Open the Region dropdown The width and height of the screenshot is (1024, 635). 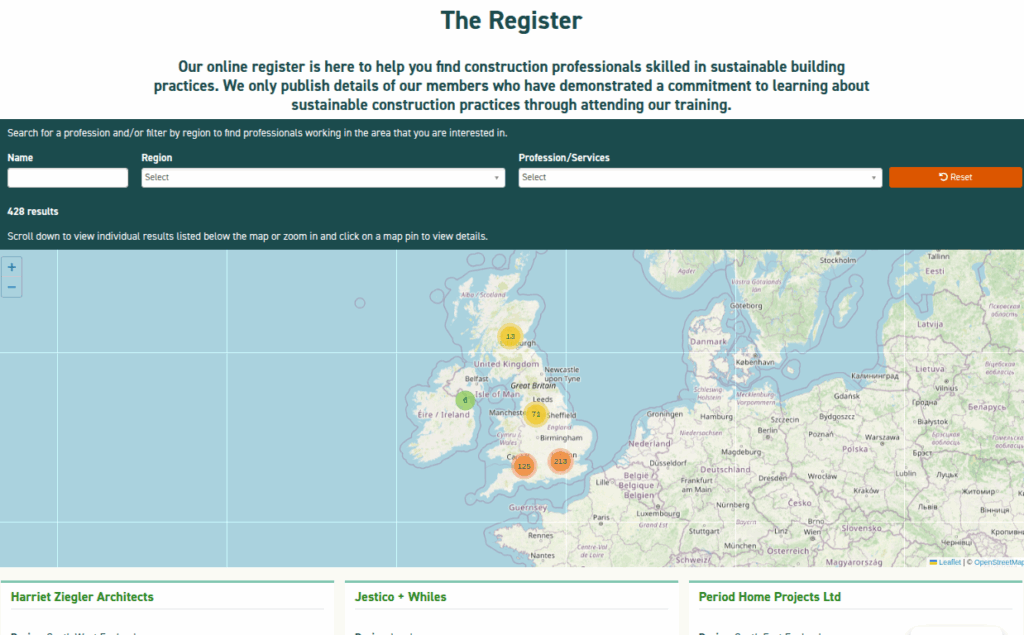tap(320, 177)
